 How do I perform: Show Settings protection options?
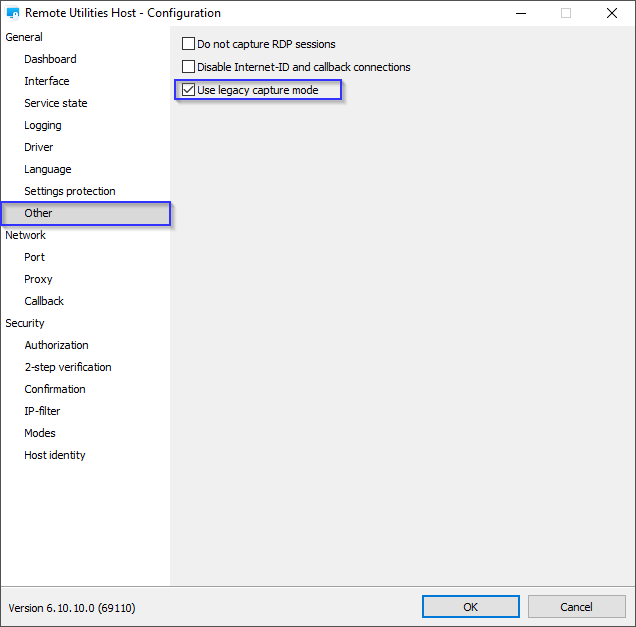(70, 191)
